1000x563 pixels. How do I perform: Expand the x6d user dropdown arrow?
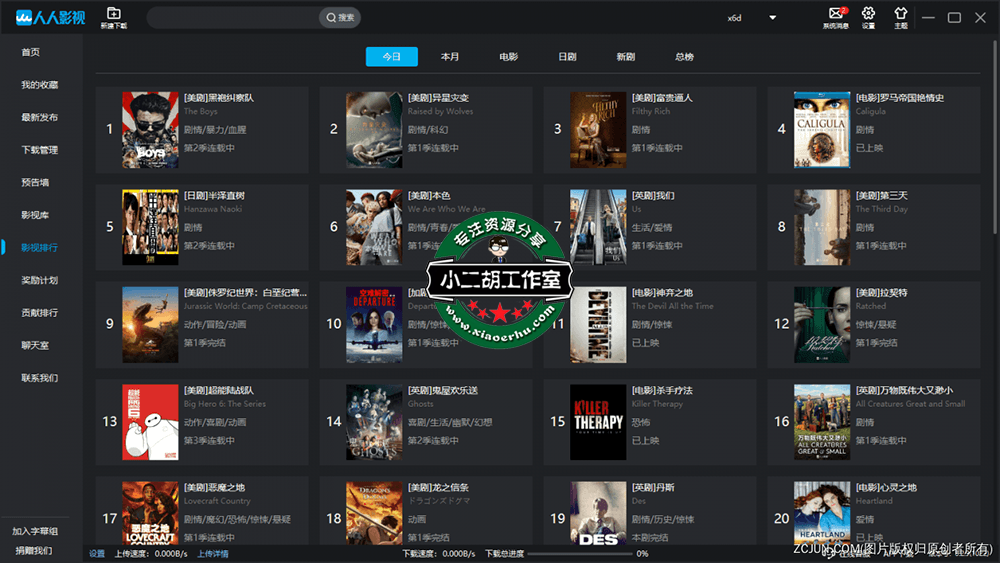click(x=772, y=18)
